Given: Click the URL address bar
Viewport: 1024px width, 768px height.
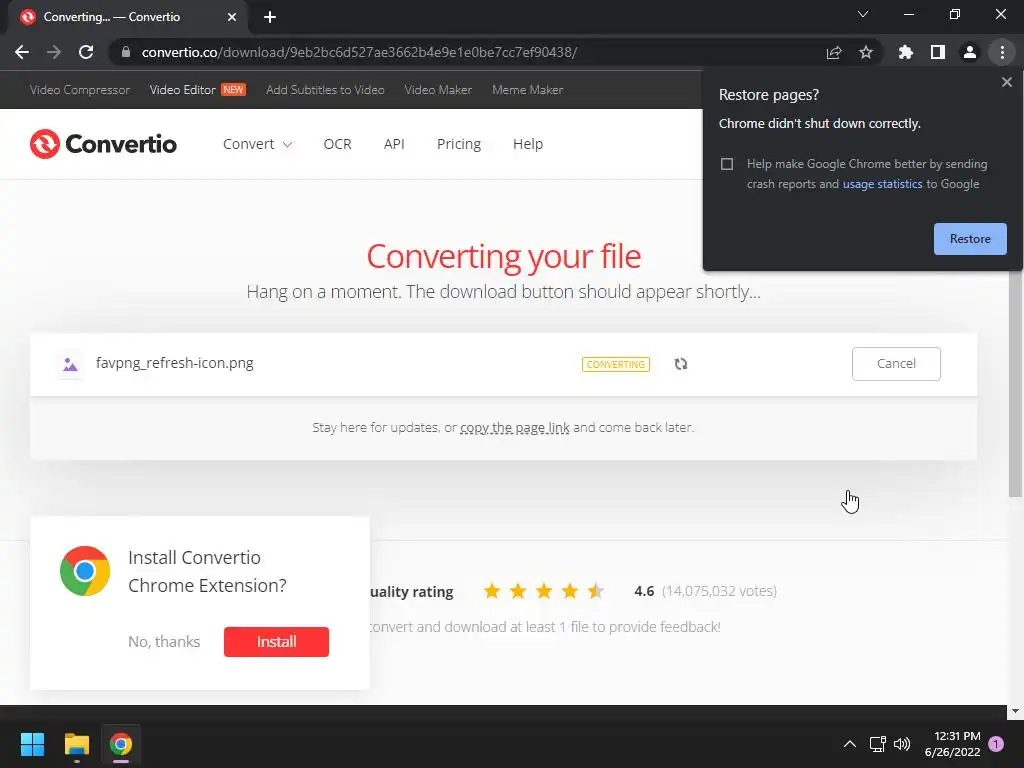Looking at the screenshot, I should click(x=470, y=52).
